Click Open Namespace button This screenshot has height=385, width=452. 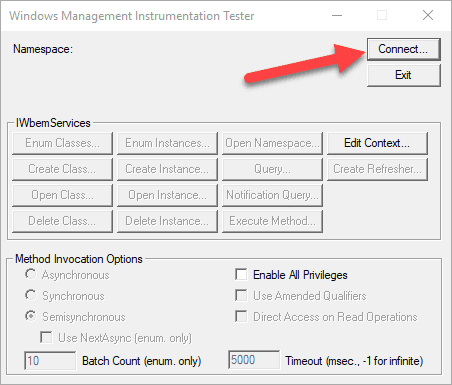click(x=272, y=143)
